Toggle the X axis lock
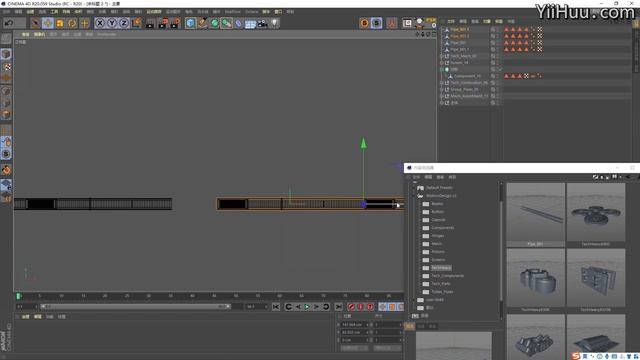640x360 pixels. click(x=100, y=23)
